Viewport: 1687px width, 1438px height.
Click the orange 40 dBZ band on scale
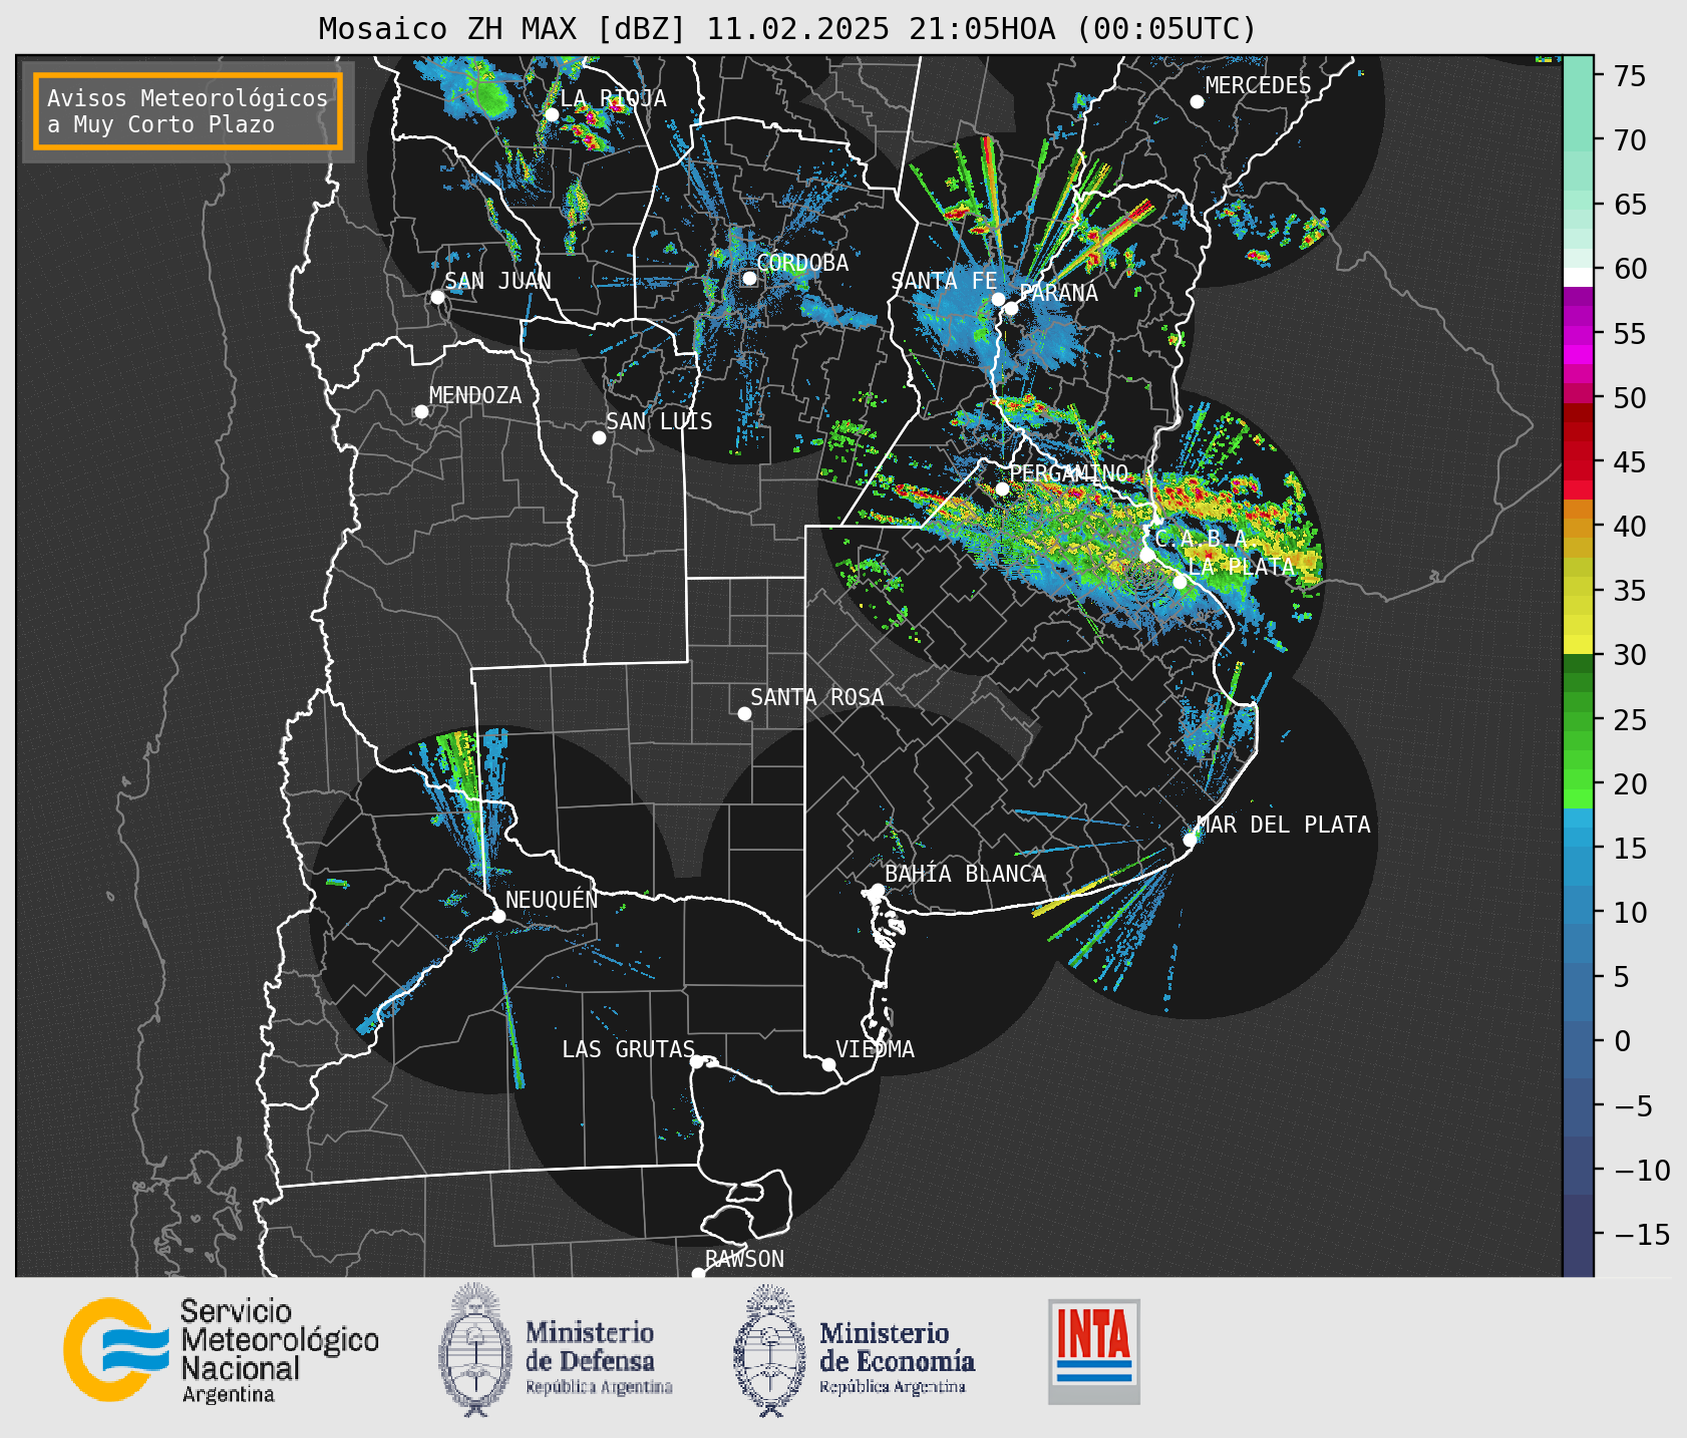pyautogui.click(x=1577, y=526)
